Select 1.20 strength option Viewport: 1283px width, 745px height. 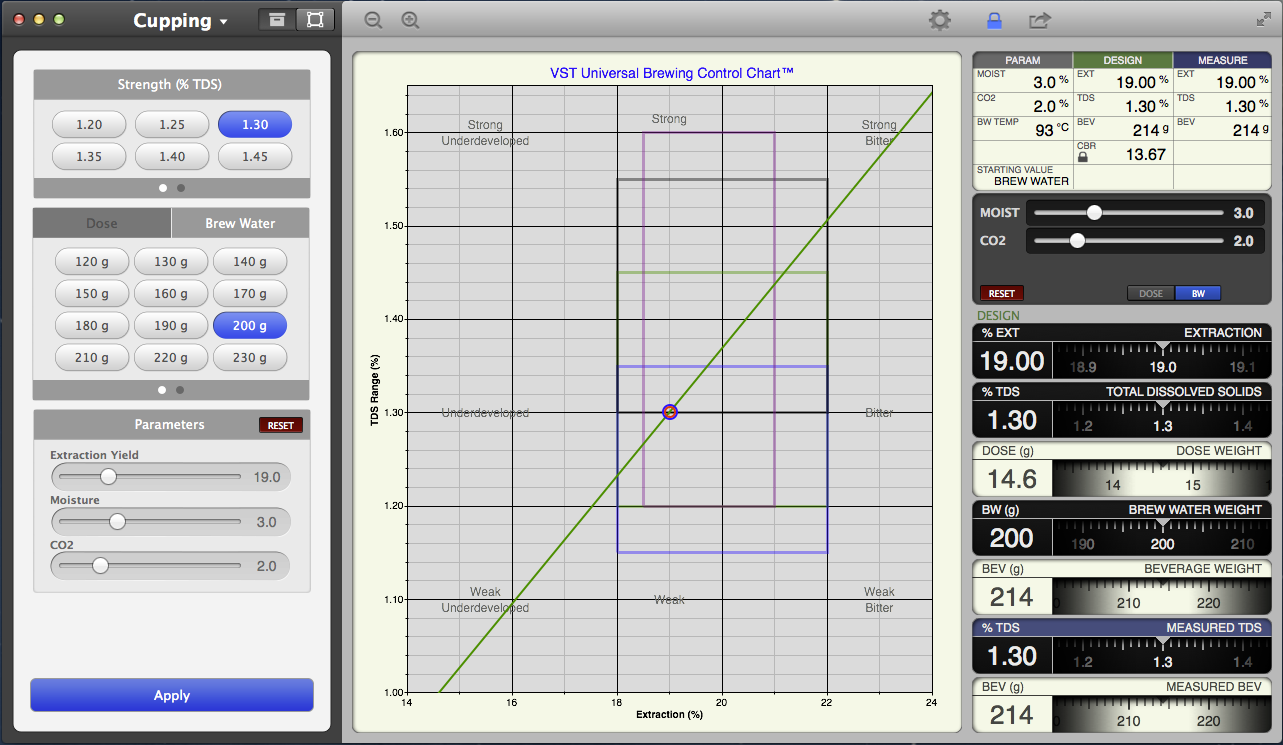[x=89, y=125]
